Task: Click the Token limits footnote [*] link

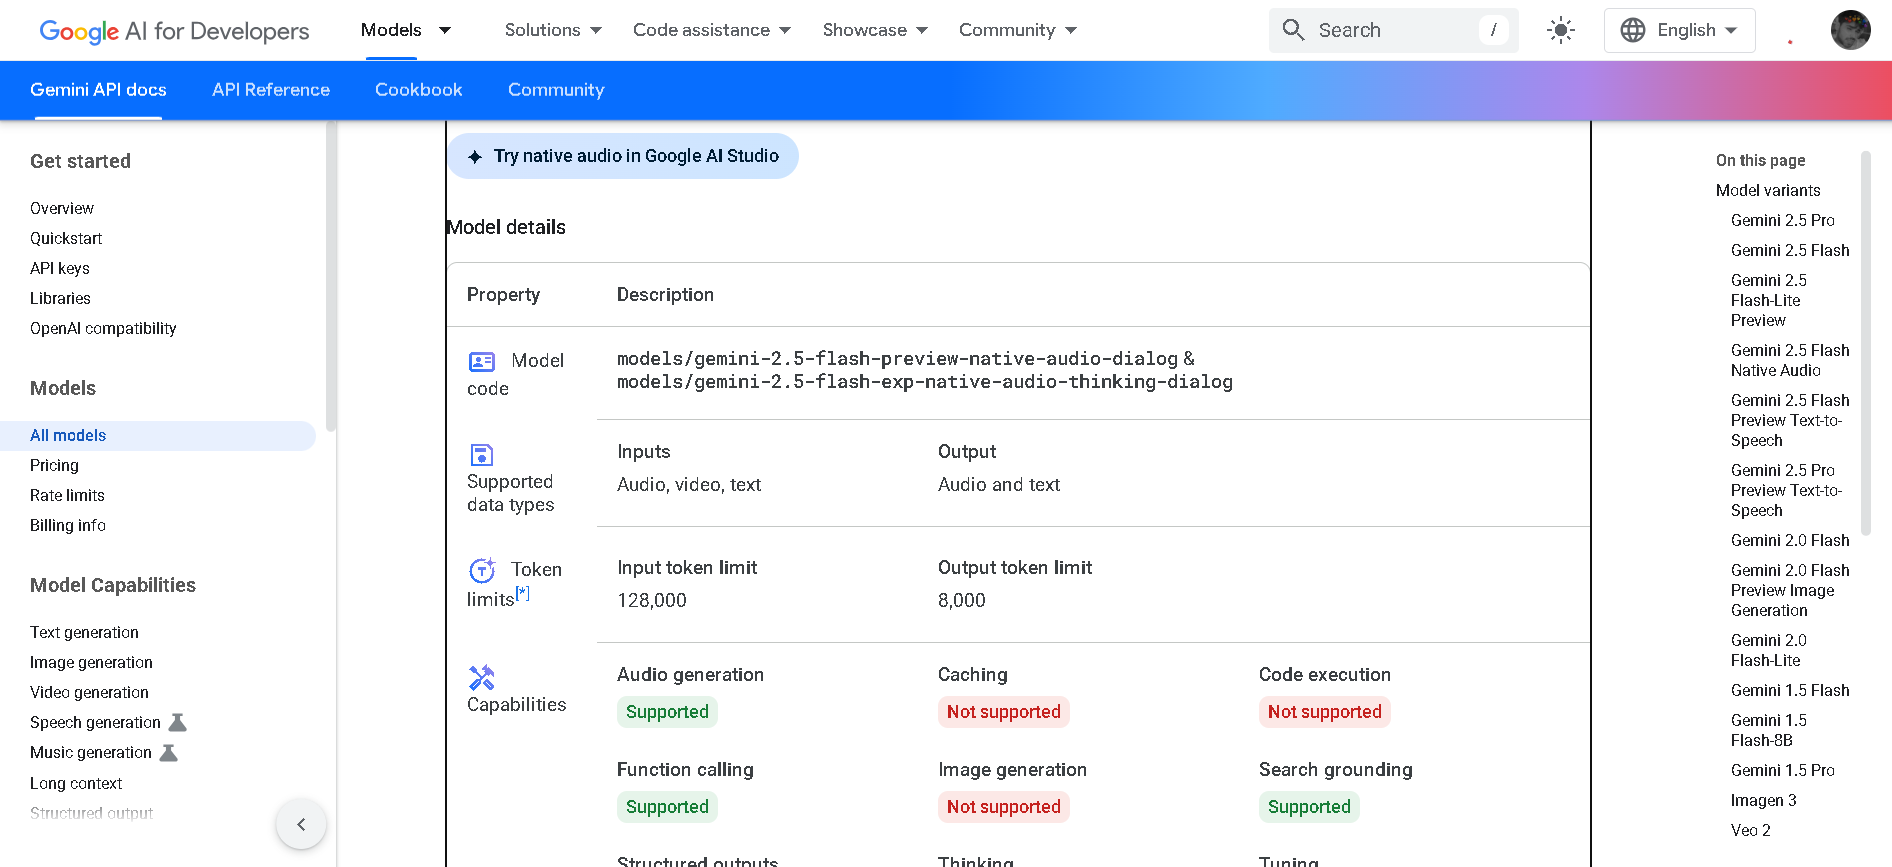Action: coord(522,593)
